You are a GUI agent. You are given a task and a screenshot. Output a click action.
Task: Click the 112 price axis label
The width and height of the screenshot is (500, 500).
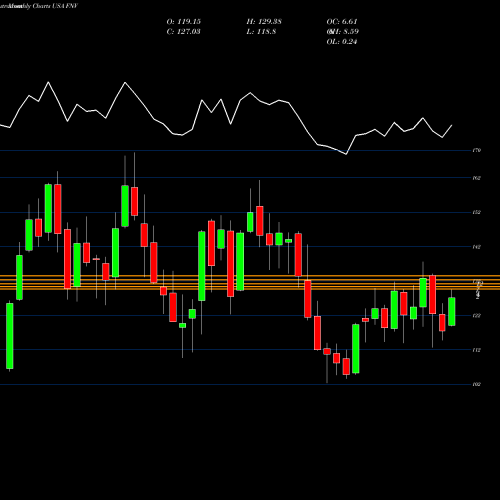tap(477, 350)
